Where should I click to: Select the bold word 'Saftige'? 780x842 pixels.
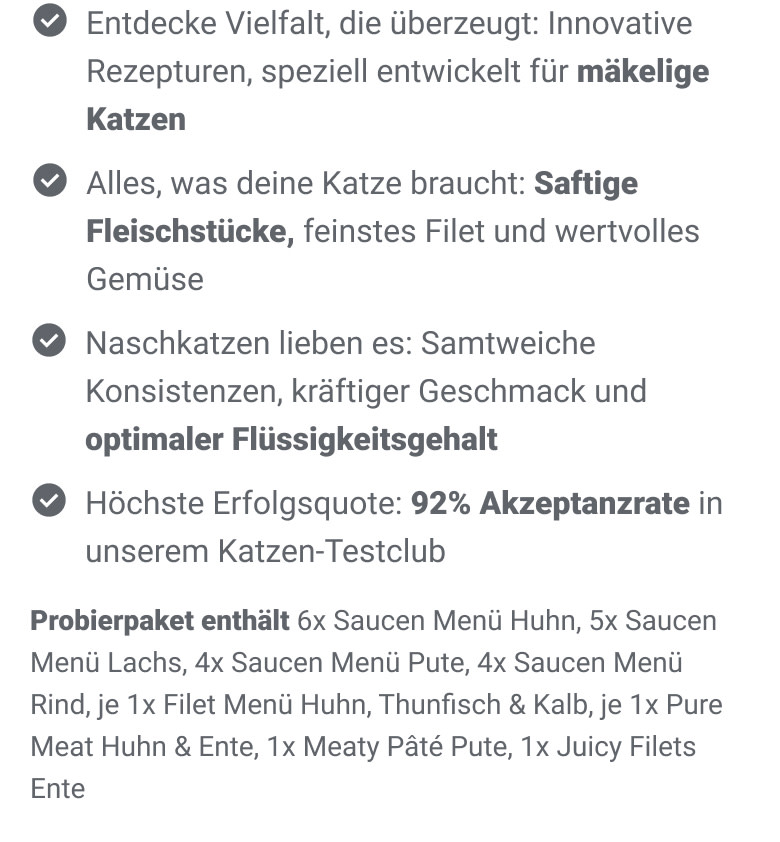click(586, 184)
